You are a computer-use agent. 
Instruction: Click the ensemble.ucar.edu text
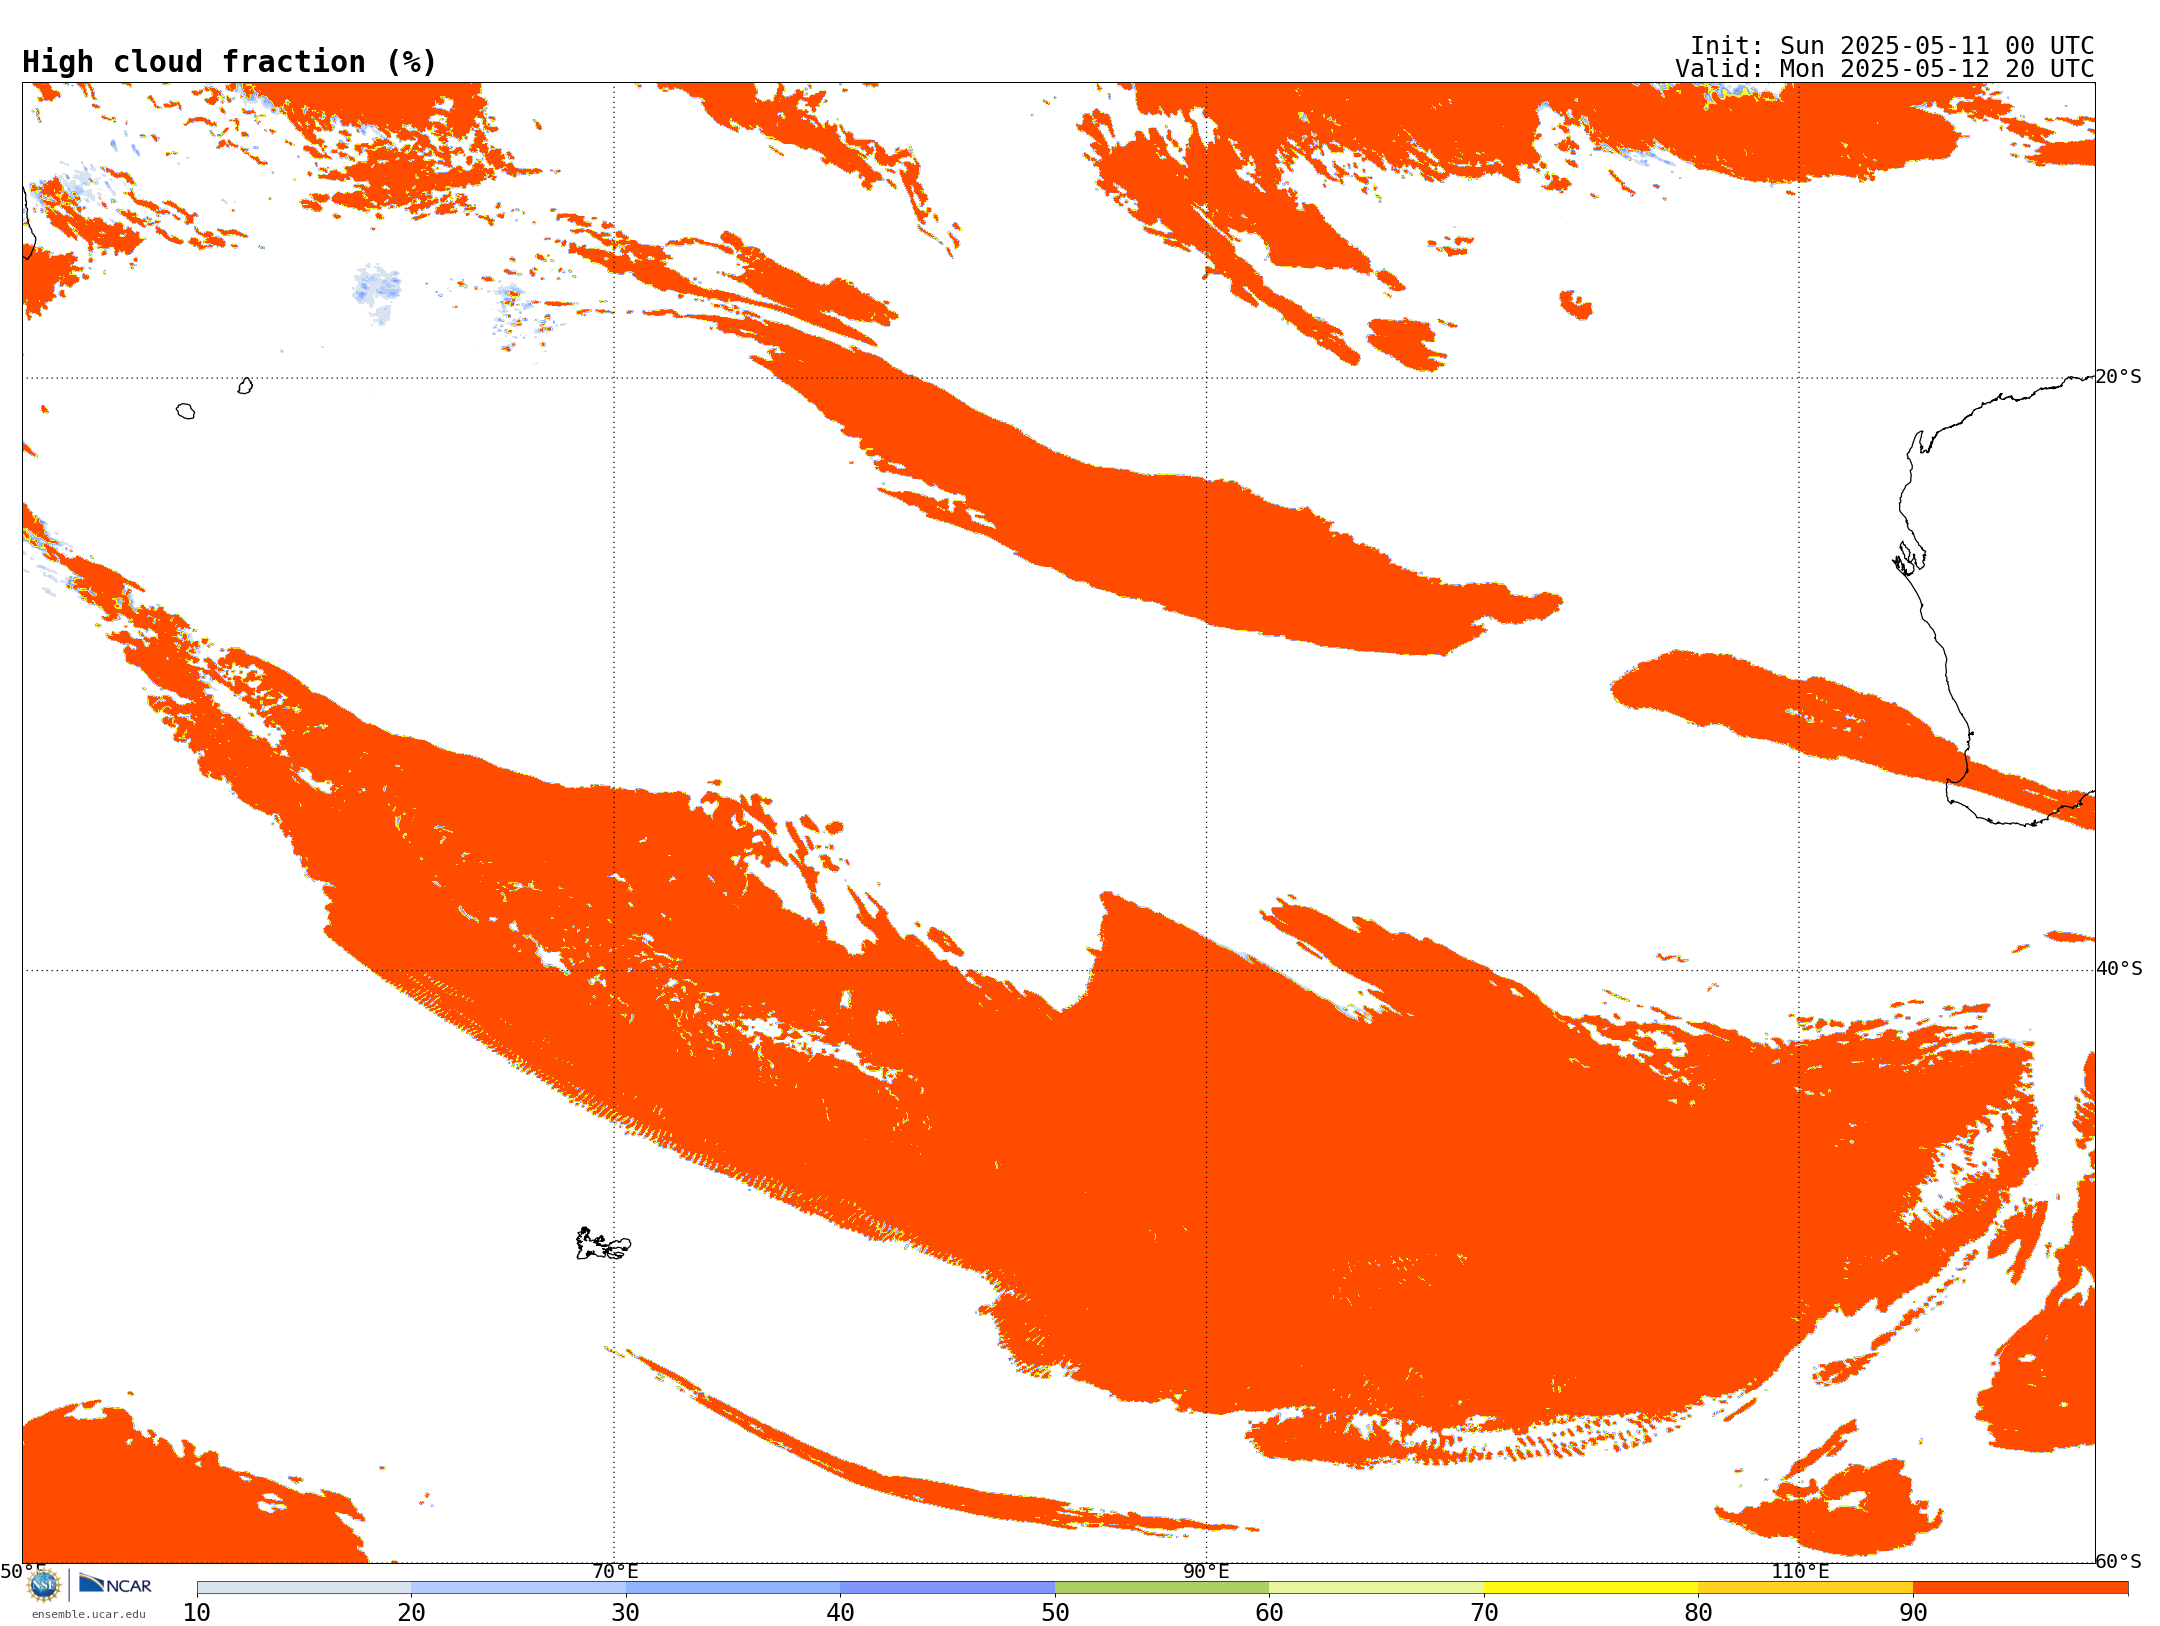(89, 1614)
